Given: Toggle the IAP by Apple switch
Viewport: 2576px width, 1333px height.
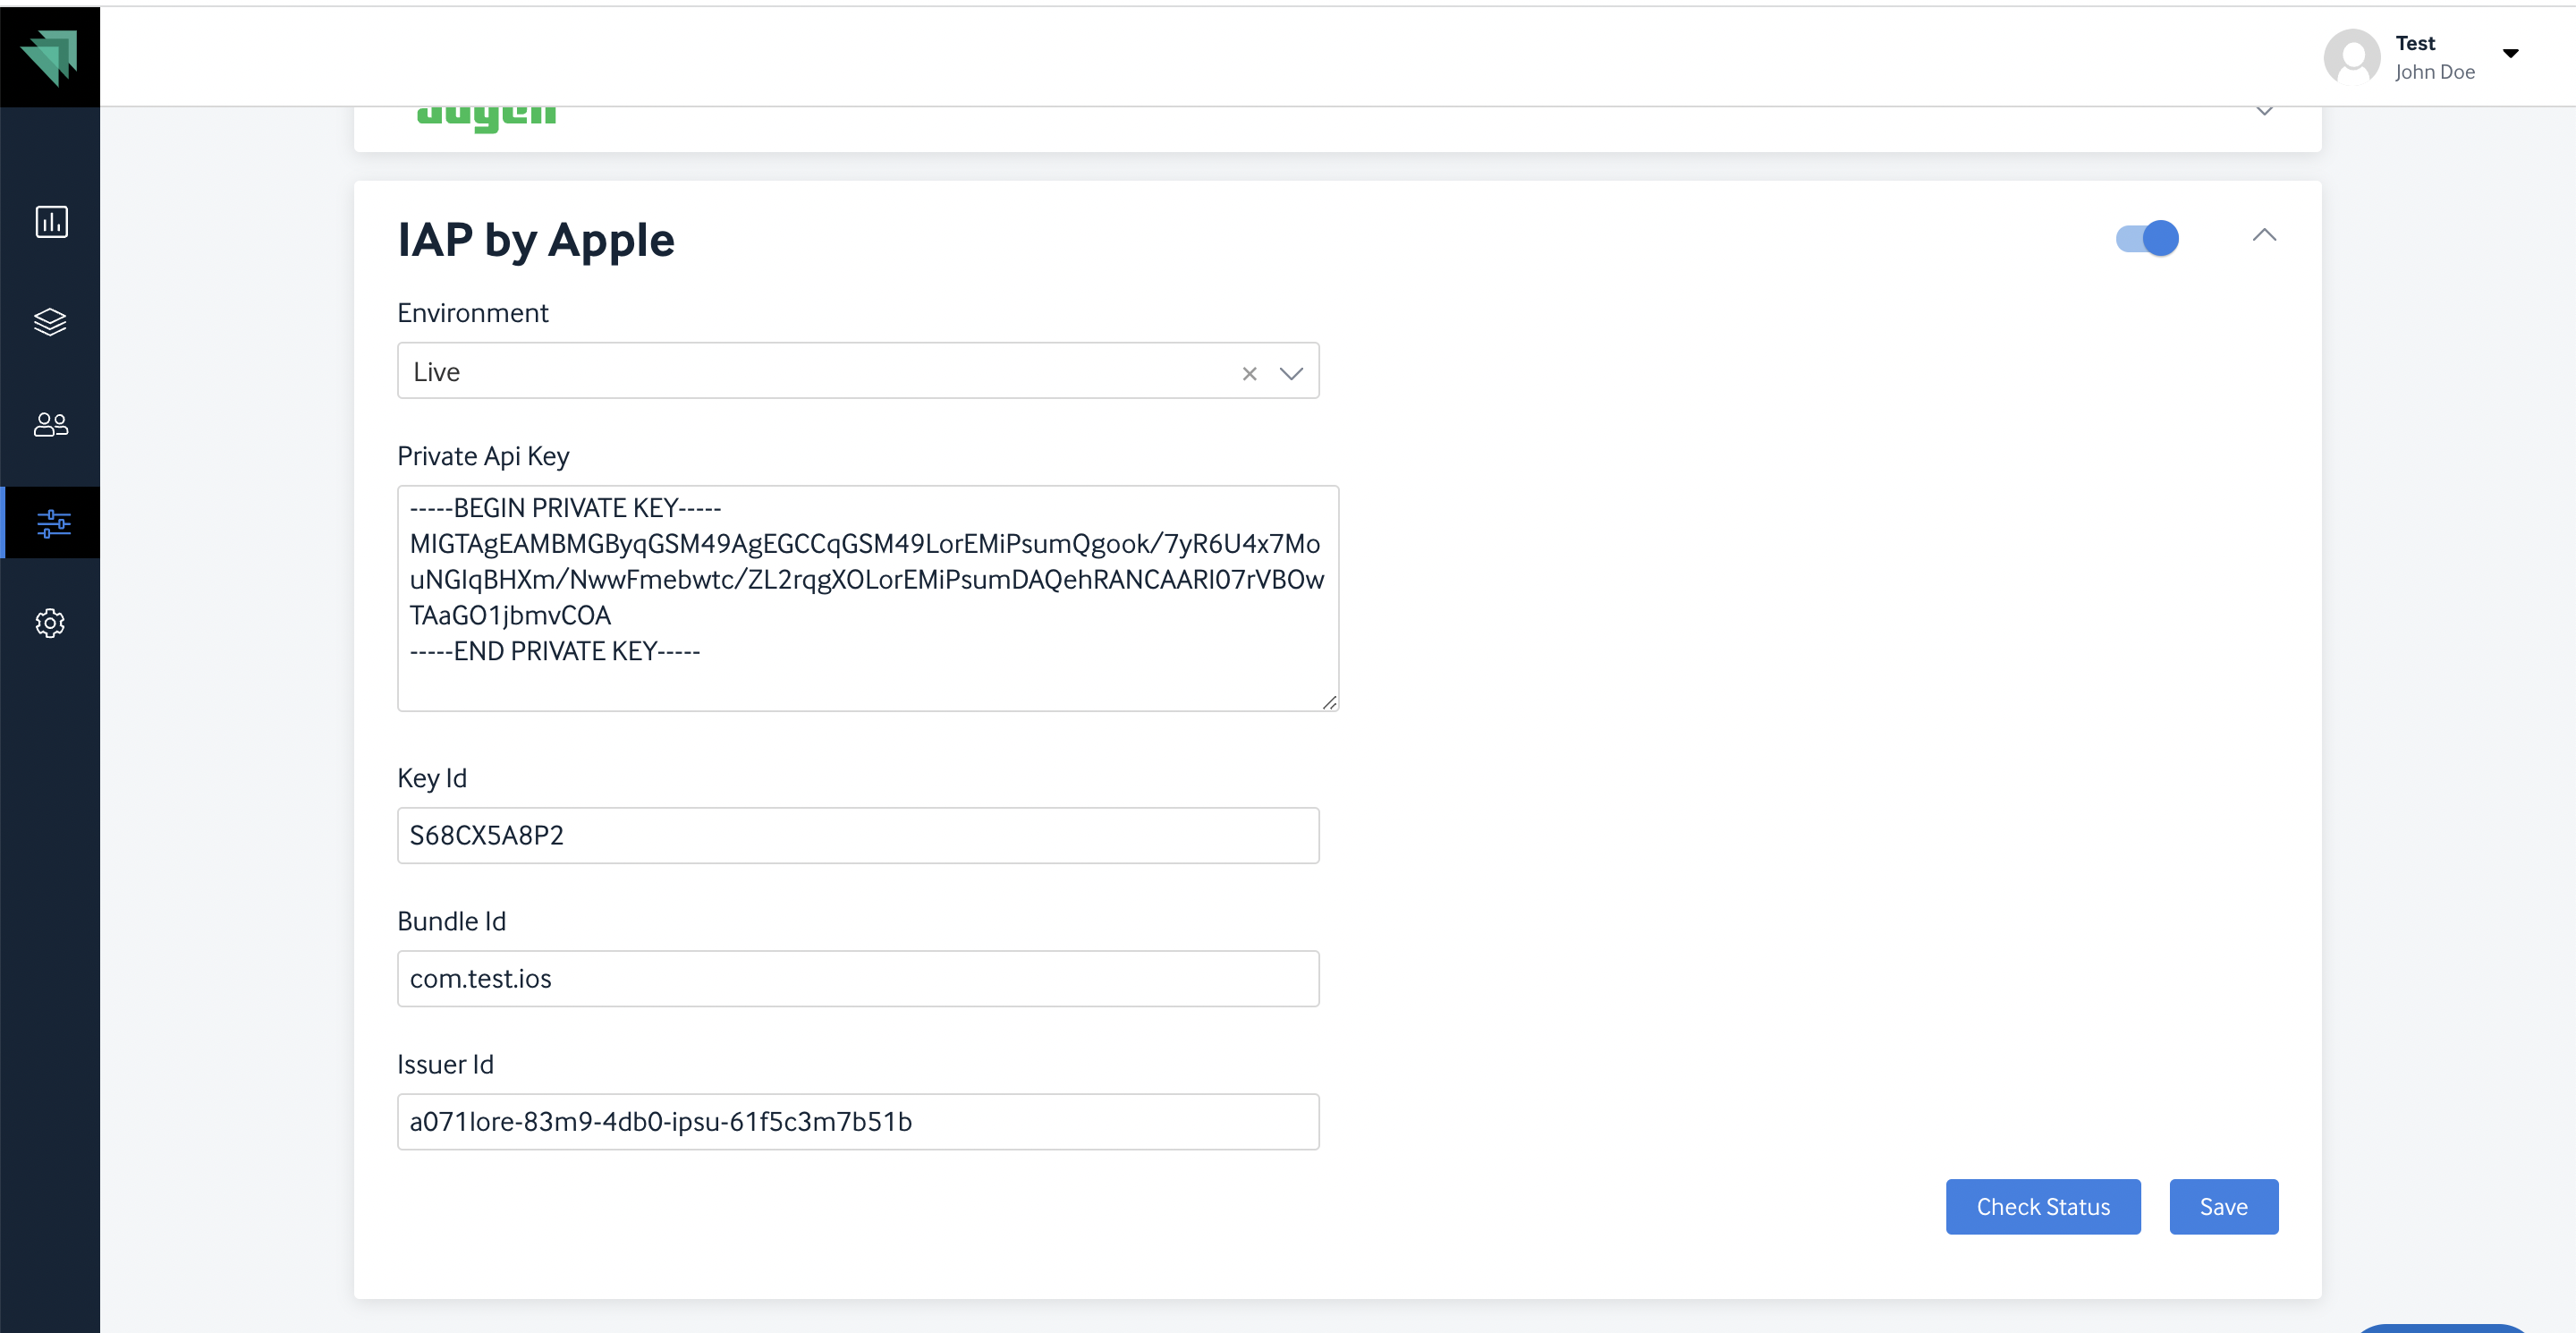Looking at the screenshot, I should tap(2147, 238).
